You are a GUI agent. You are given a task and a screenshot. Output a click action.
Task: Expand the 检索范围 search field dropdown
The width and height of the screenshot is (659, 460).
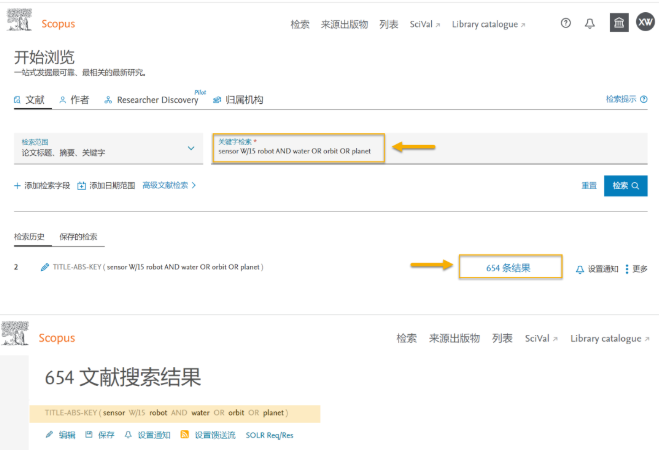point(191,149)
